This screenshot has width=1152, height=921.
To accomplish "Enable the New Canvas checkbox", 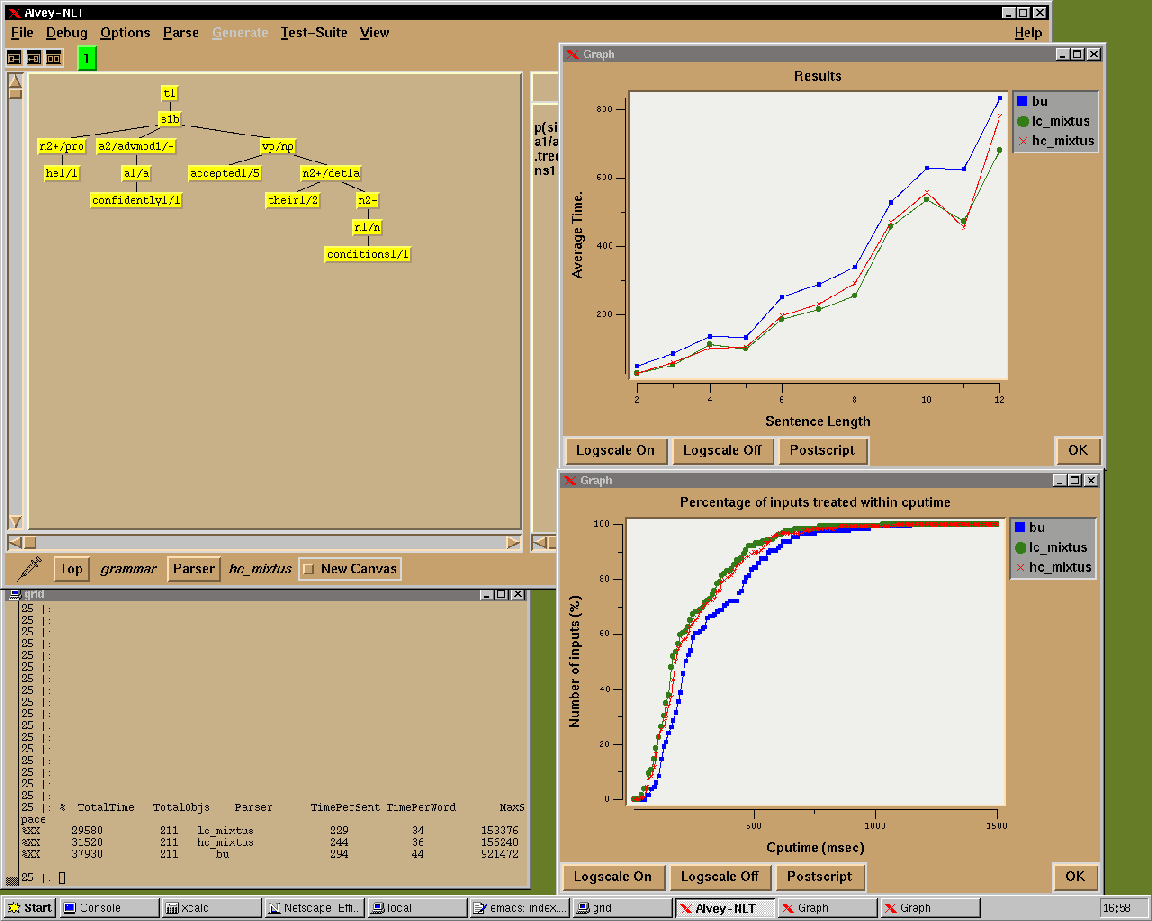I will click(309, 569).
